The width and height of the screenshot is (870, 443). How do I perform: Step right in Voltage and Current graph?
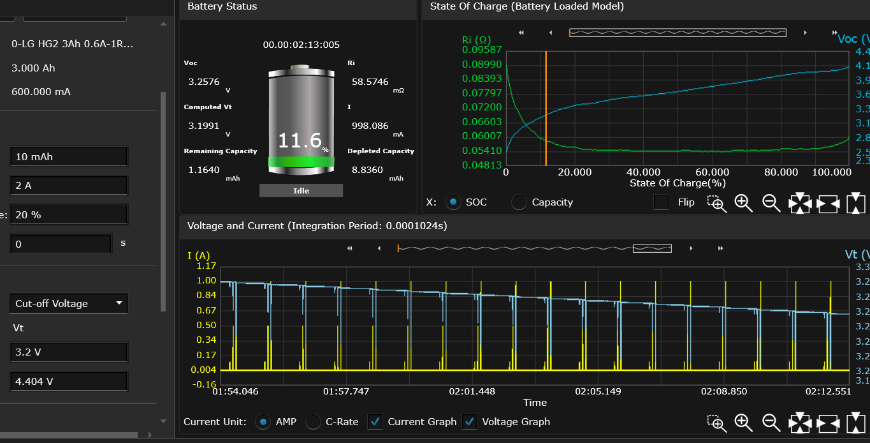coord(691,248)
